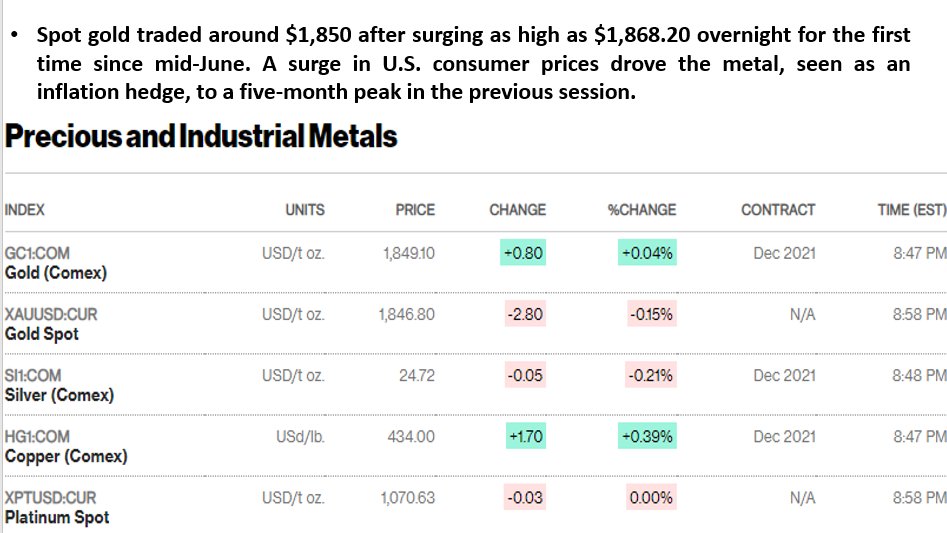Viewport: 947px width, 533px height.
Task: Click the Precious and Industrial Metals heading
Action: click(201, 136)
